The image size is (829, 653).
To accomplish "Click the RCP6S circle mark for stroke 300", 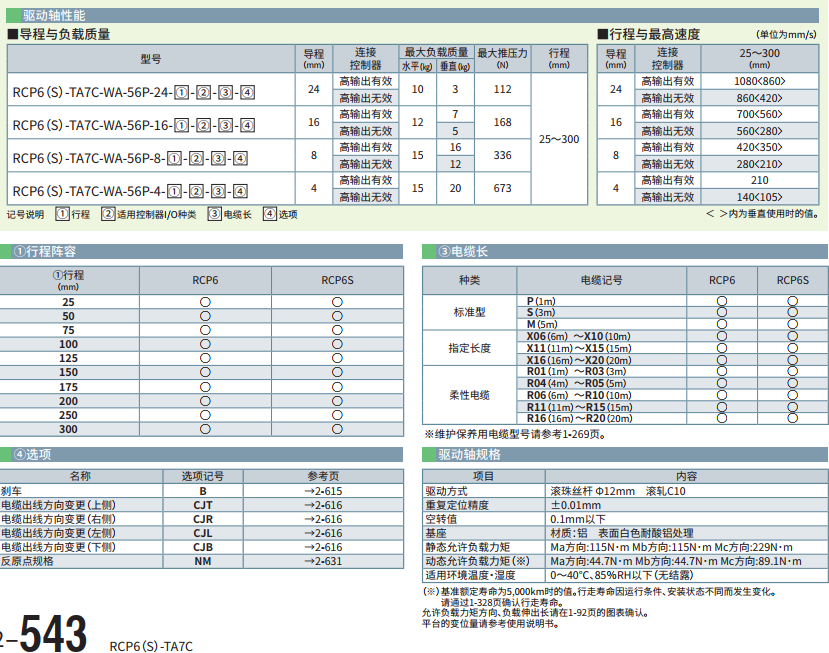I will click(x=337, y=429).
